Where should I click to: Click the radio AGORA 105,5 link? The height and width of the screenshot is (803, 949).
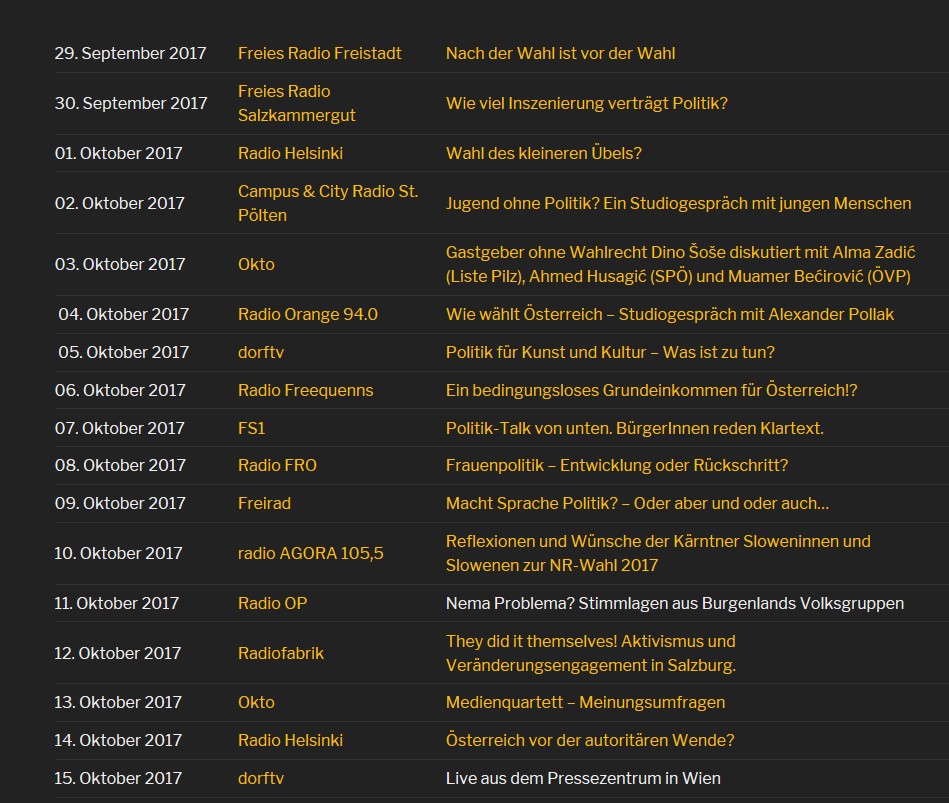[x=310, y=554]
